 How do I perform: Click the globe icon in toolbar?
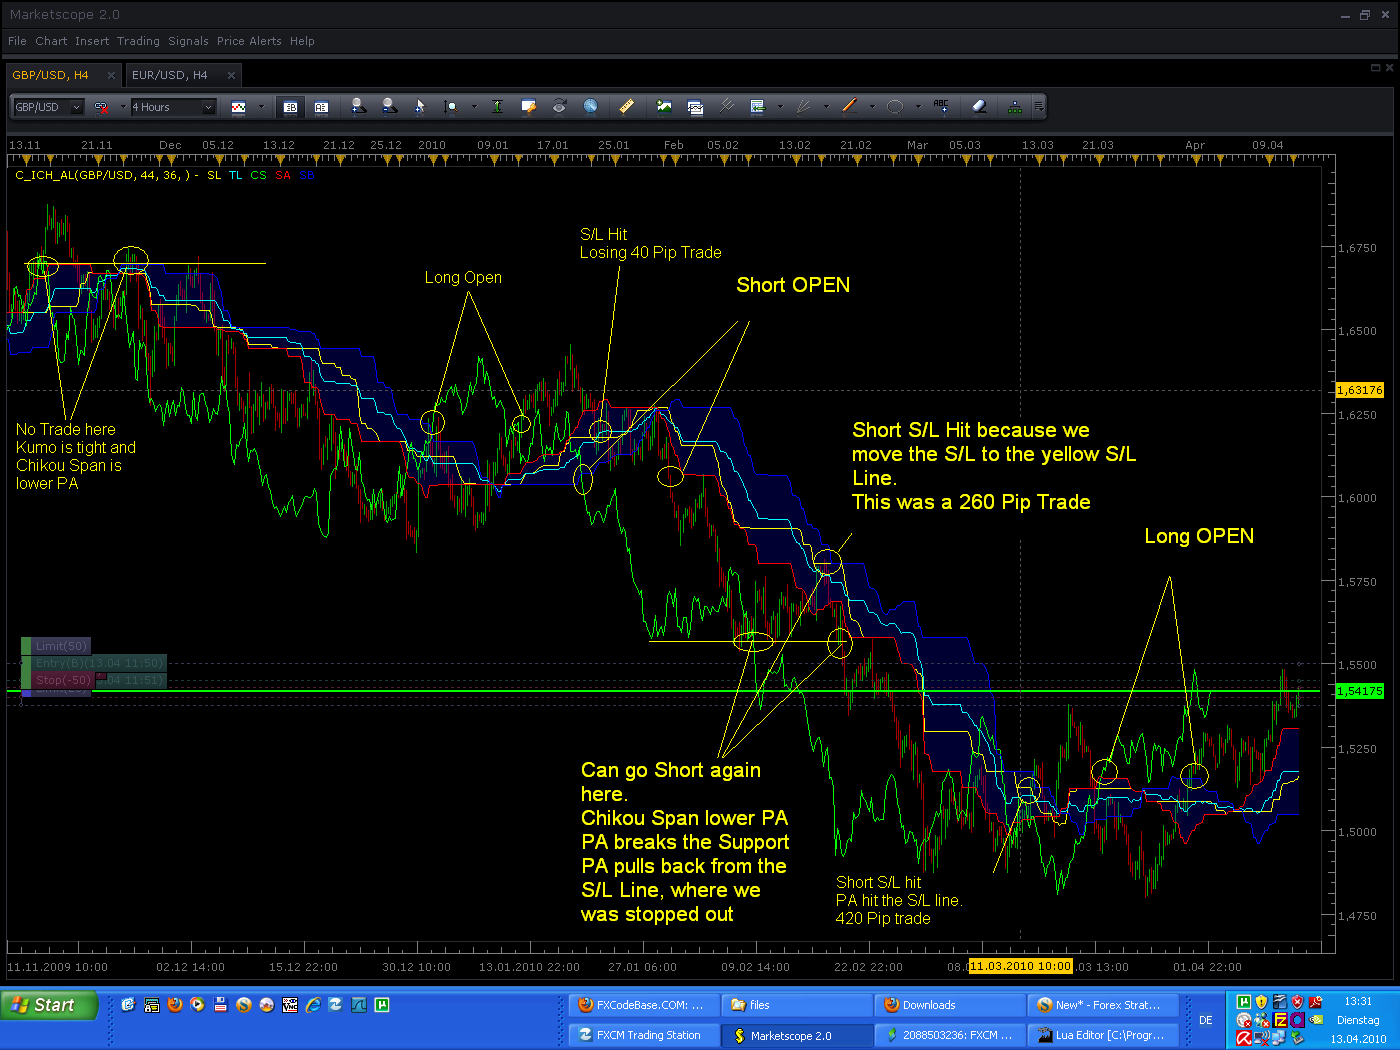[590, 106]
